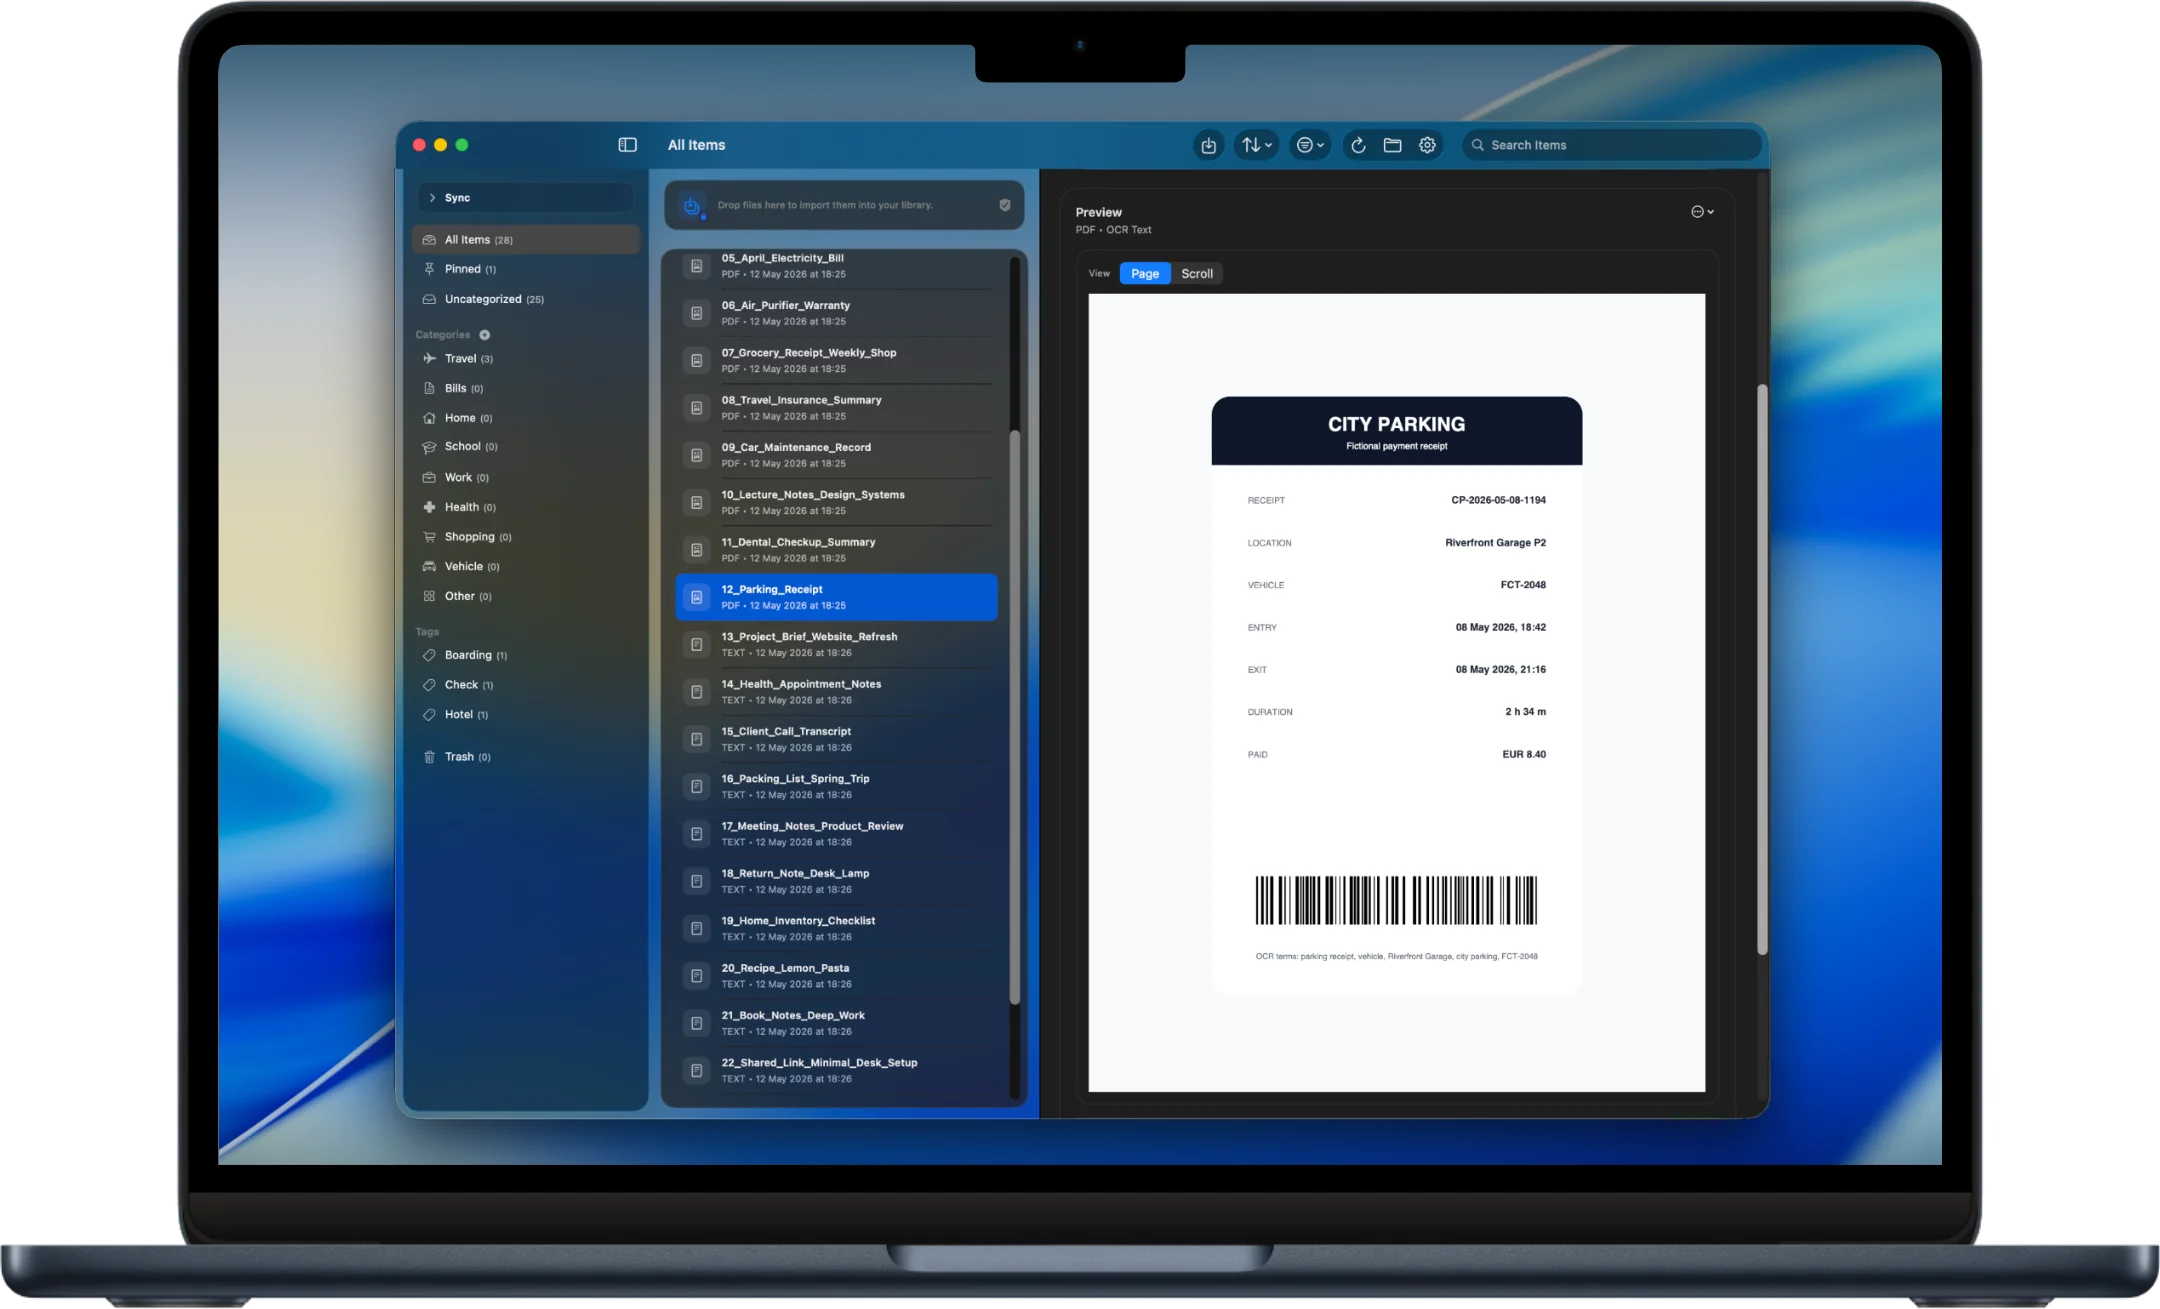Select 14_Health_Appointment_Notes item

click(836, 692)
